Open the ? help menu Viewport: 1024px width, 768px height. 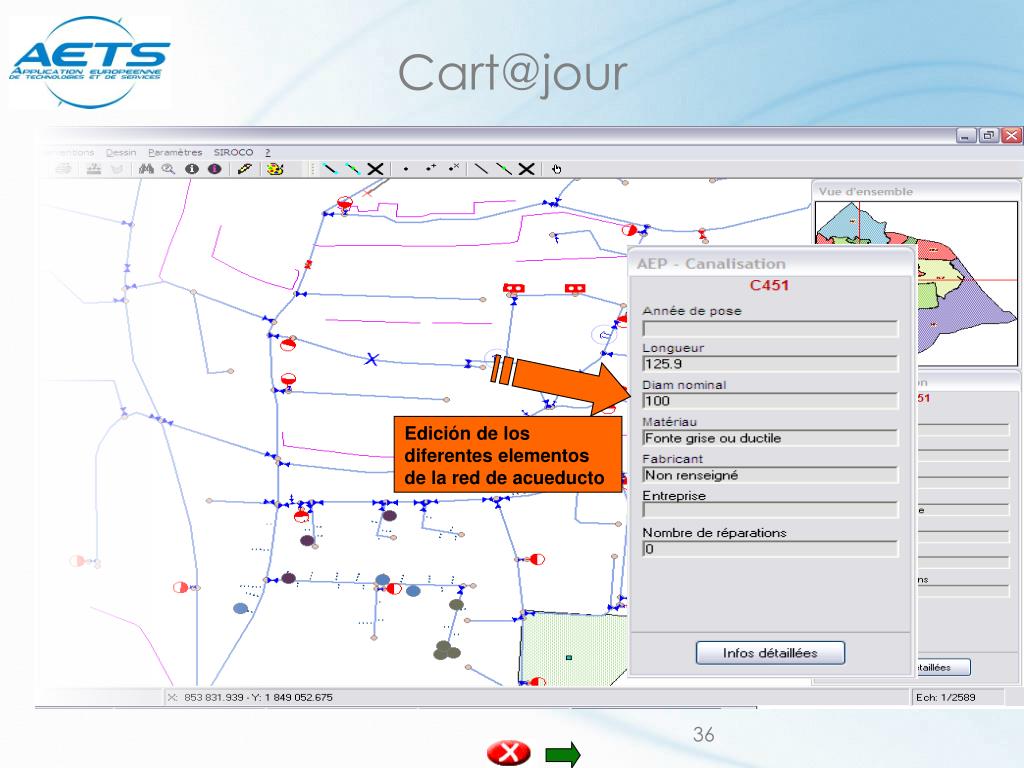[268, 152]
